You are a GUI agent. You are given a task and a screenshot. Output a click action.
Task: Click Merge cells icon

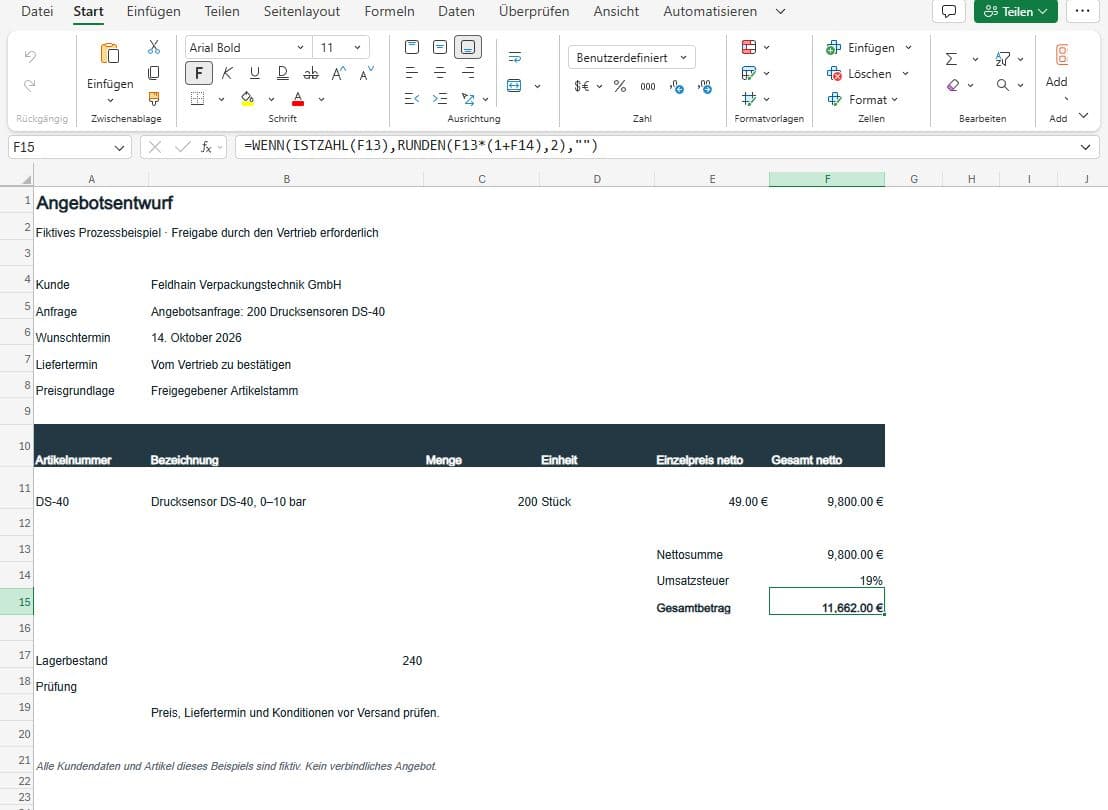(514, 86)
